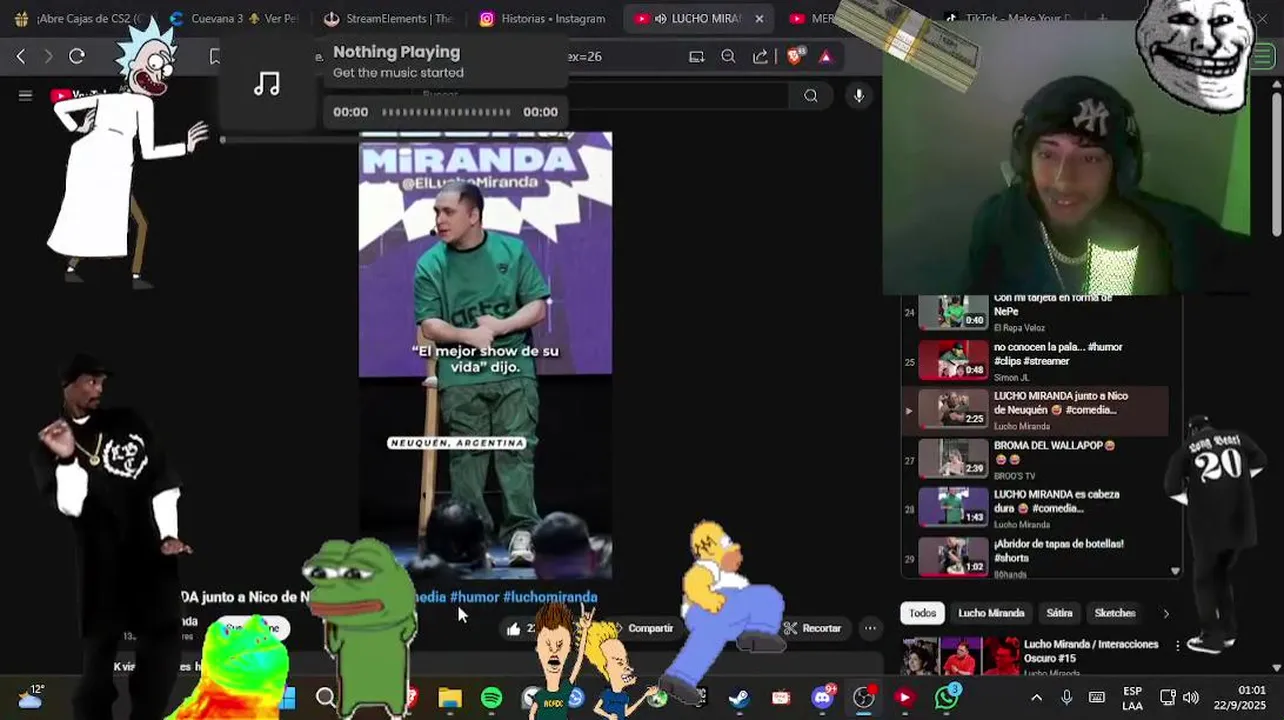Open the #luchomiranda hashtag link
Viewport: 1284px width, 720px height.
click(550, 597)
